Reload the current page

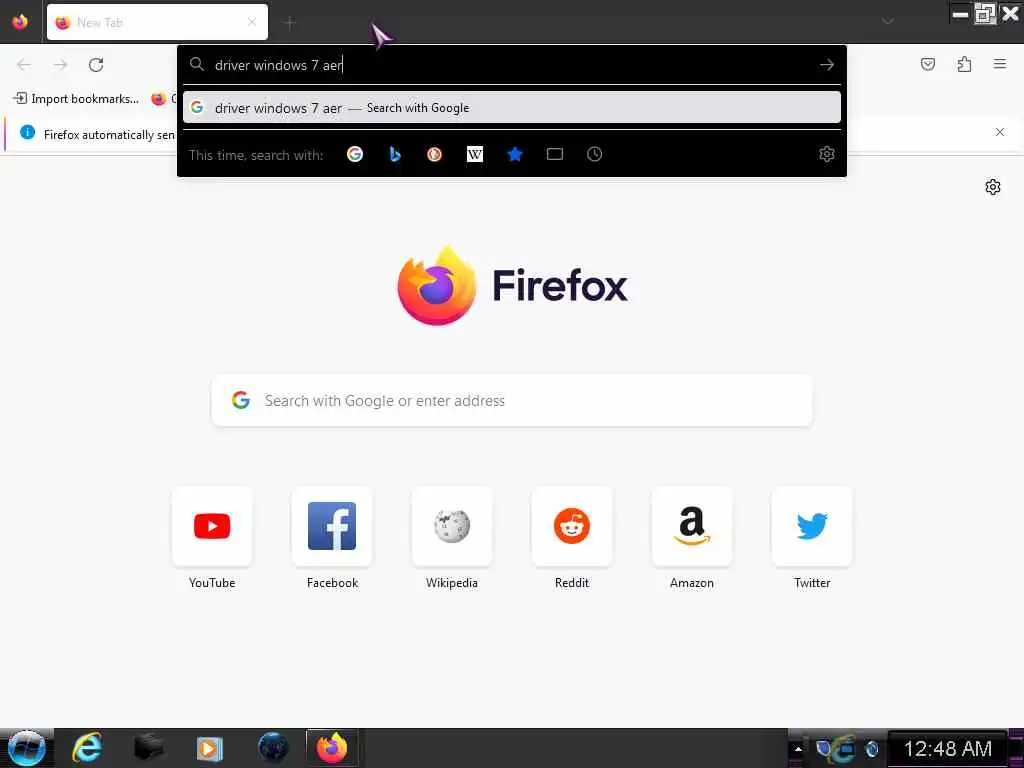click(x=96, y=65)
